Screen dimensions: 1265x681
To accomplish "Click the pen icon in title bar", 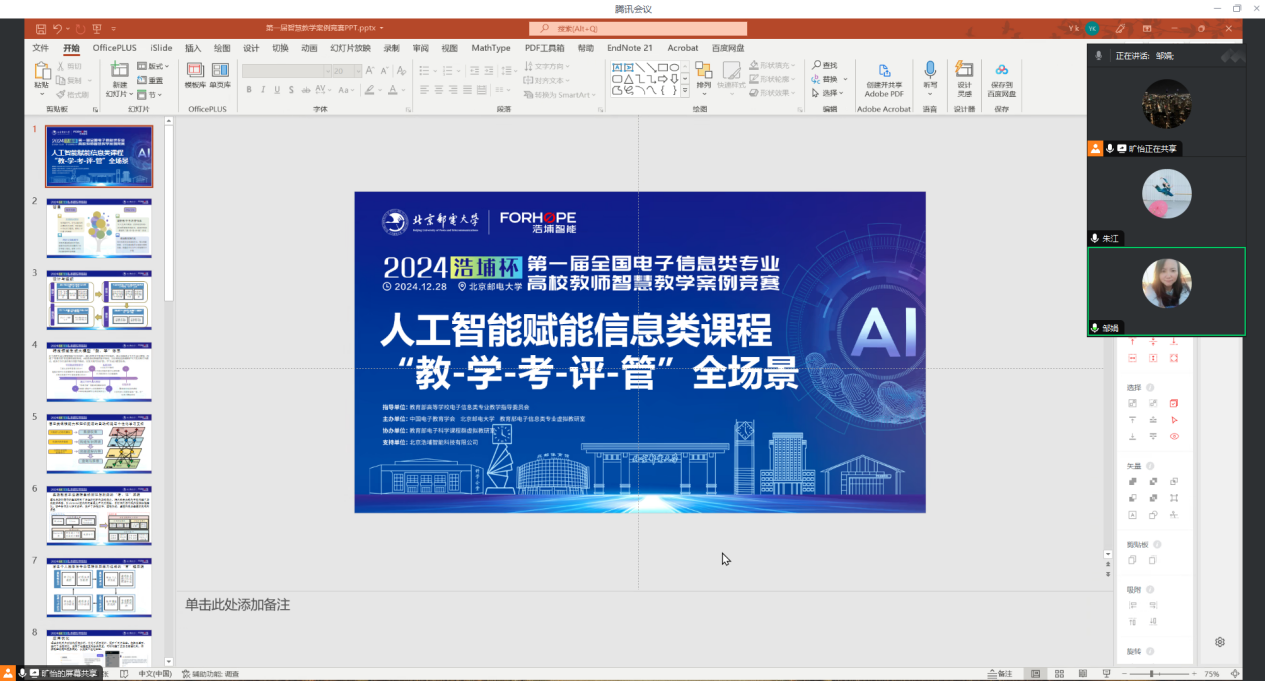I will coord(1120,29).
